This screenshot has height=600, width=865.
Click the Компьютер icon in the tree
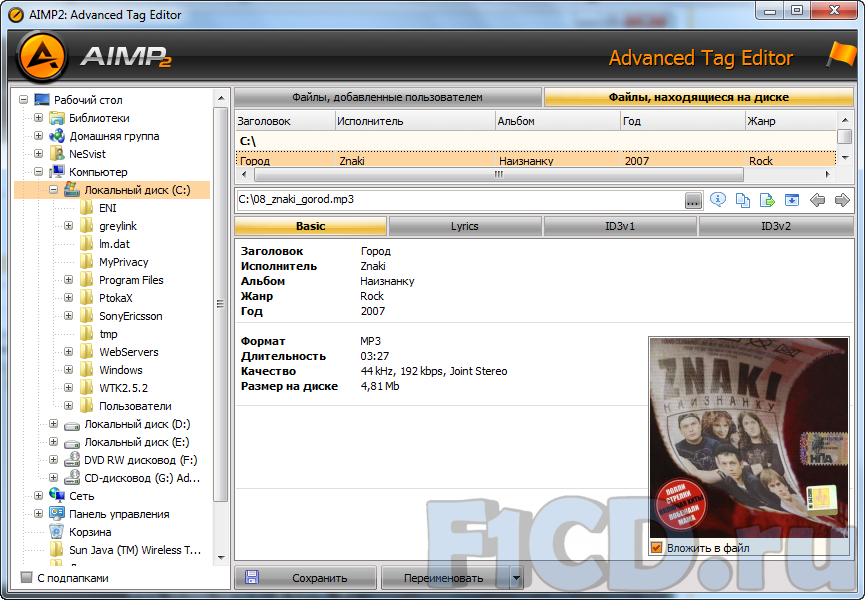coord(57,172)
